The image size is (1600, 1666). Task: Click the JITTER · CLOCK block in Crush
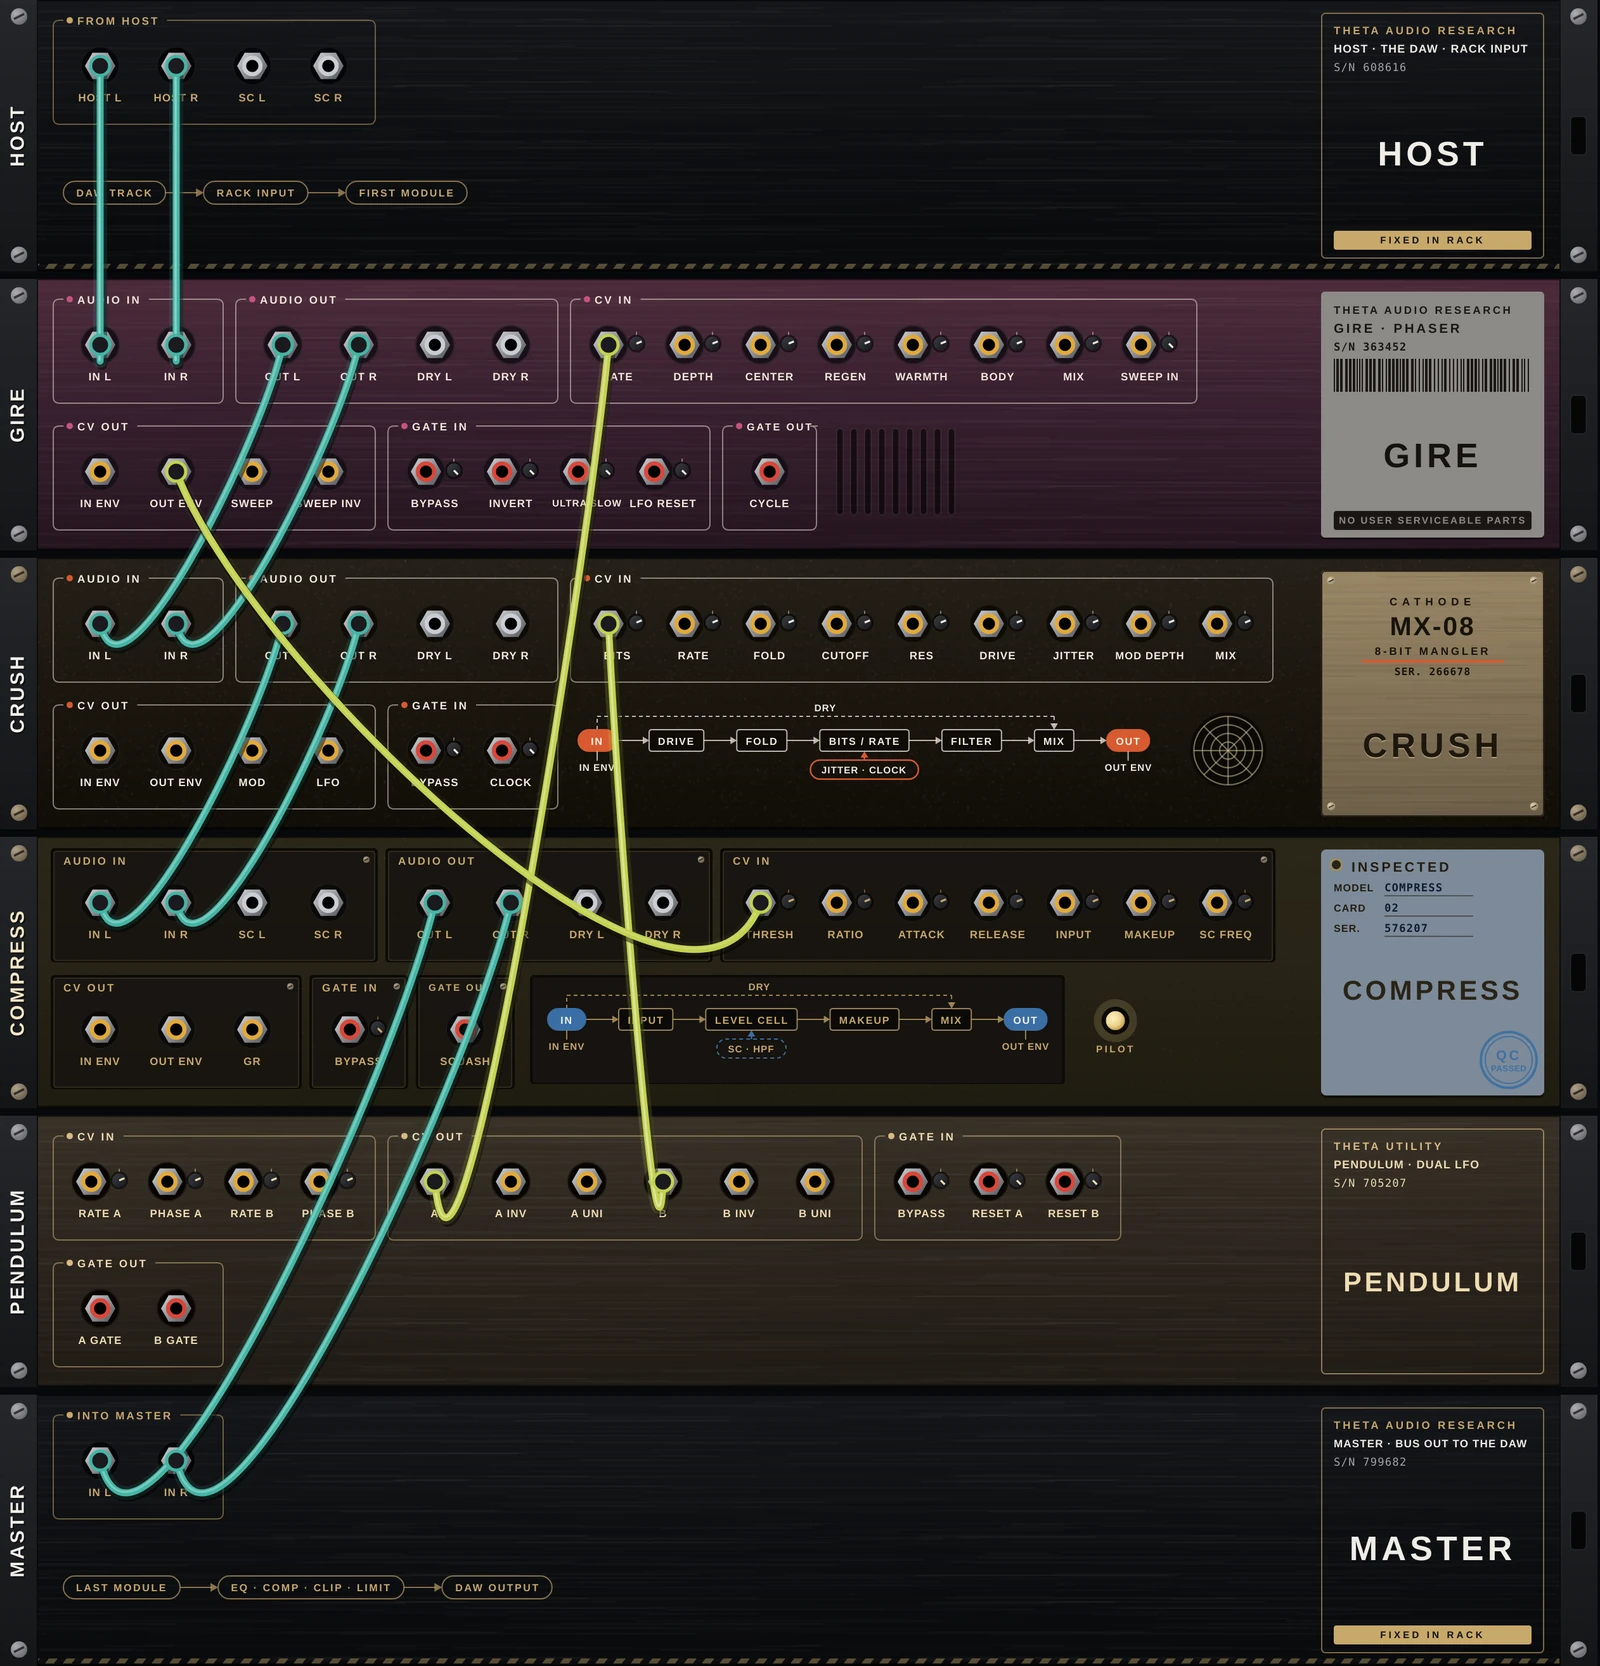coord(864,770)
